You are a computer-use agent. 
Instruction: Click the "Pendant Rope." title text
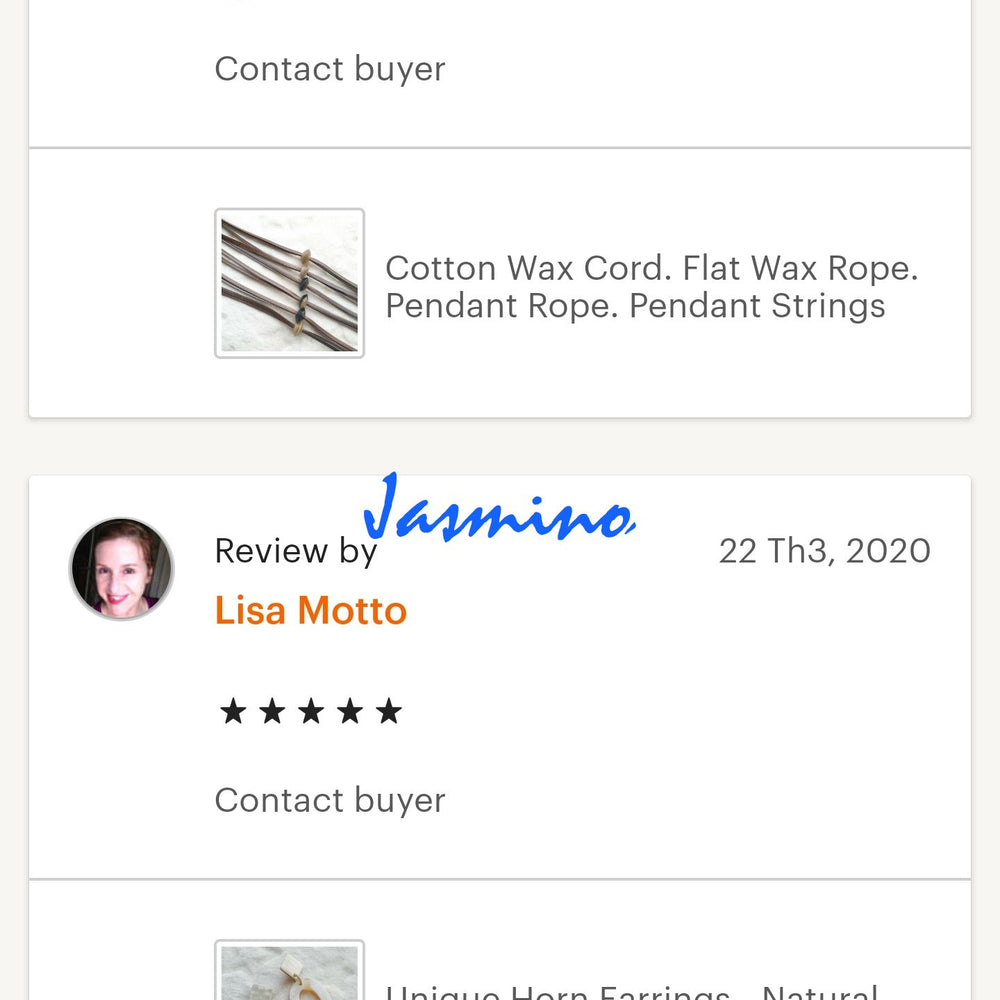tap(501, 306)
